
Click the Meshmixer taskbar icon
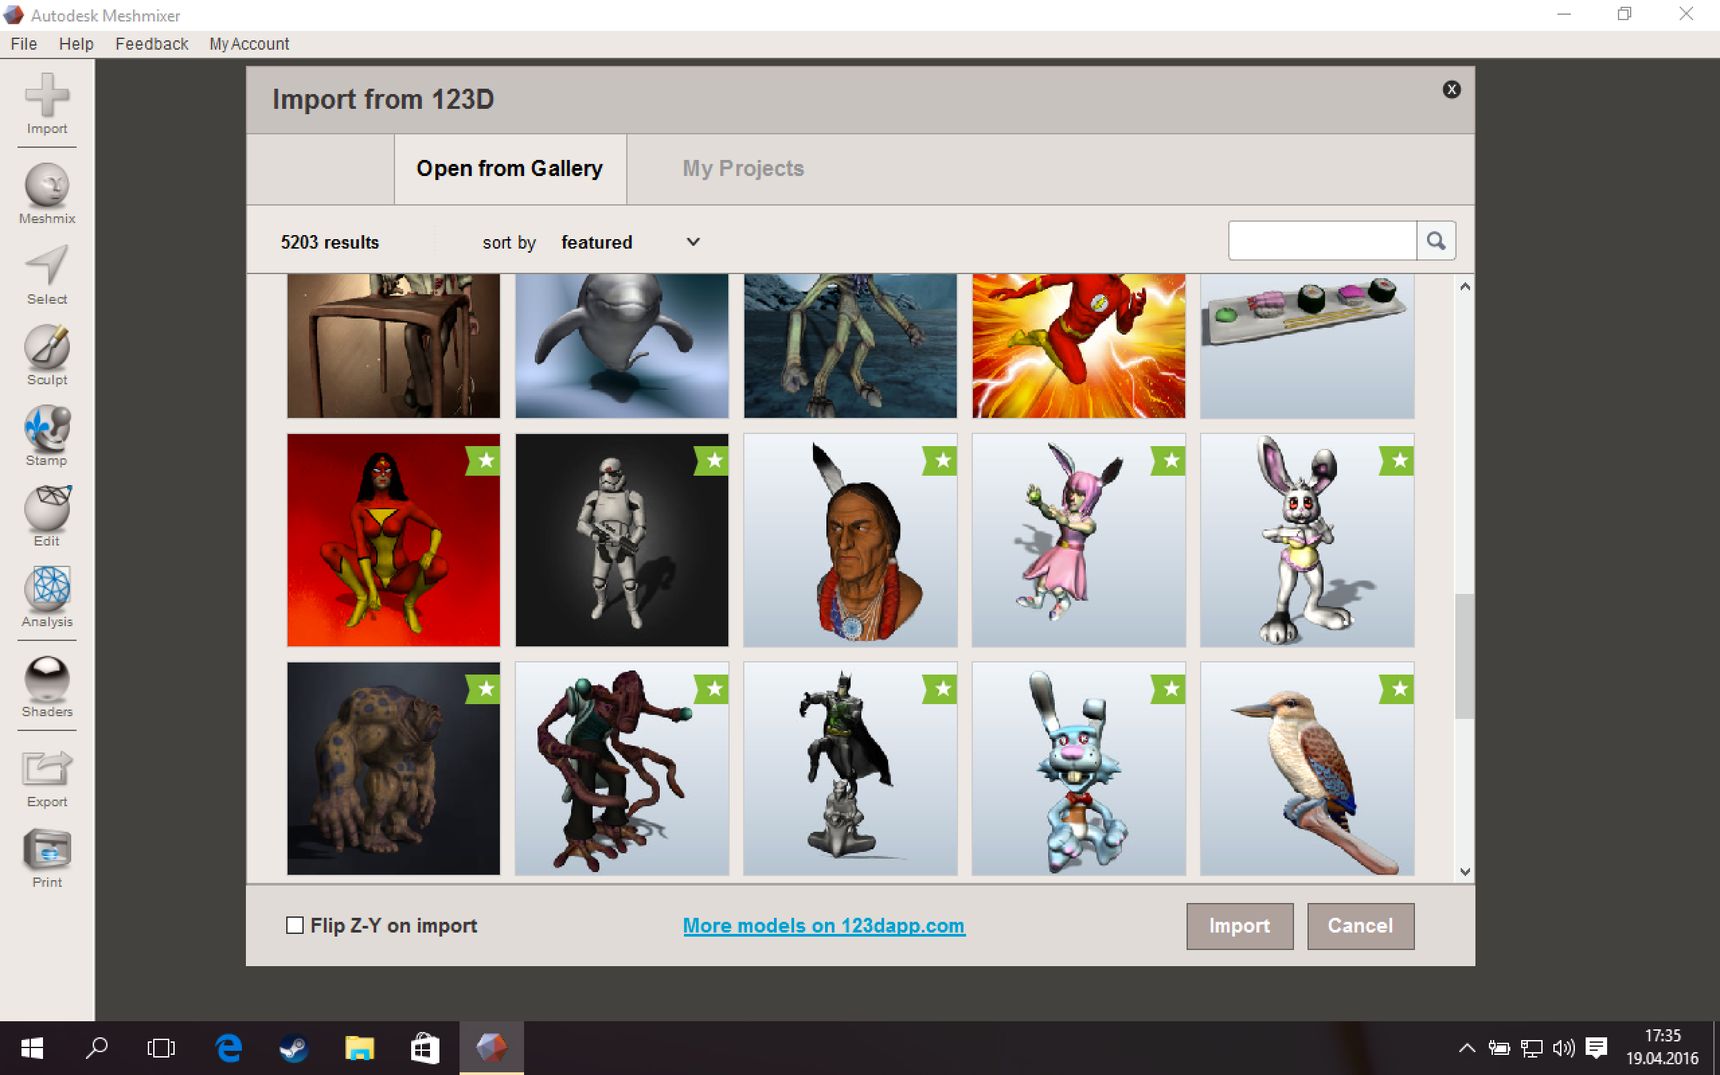pyautogui.click(x=491, y=1048)
